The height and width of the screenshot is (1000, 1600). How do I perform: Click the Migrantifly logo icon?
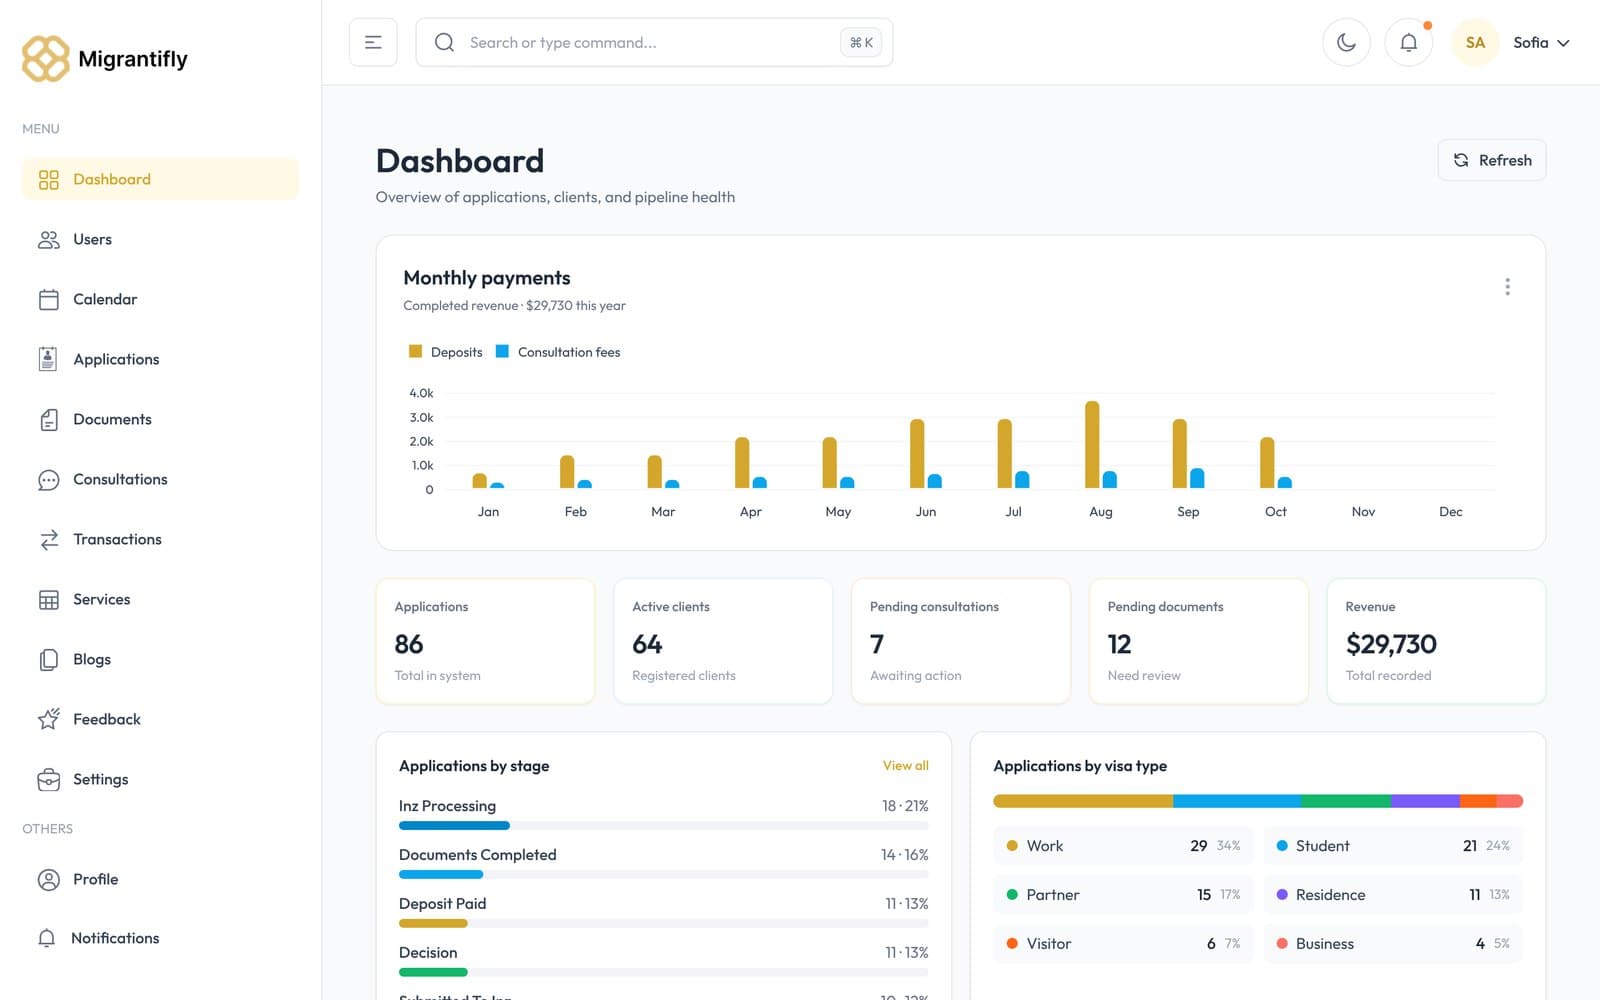tap(46, 59)
